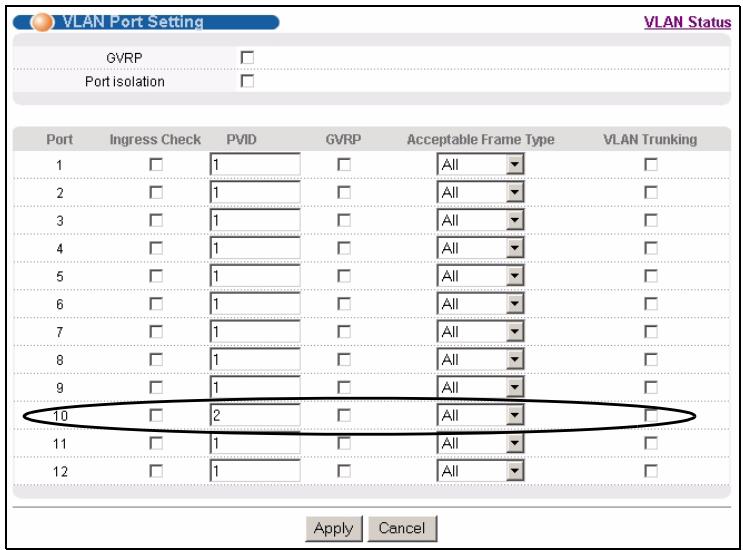
Task: Click the PVID field for port 5
Action: tap(255, 276)
